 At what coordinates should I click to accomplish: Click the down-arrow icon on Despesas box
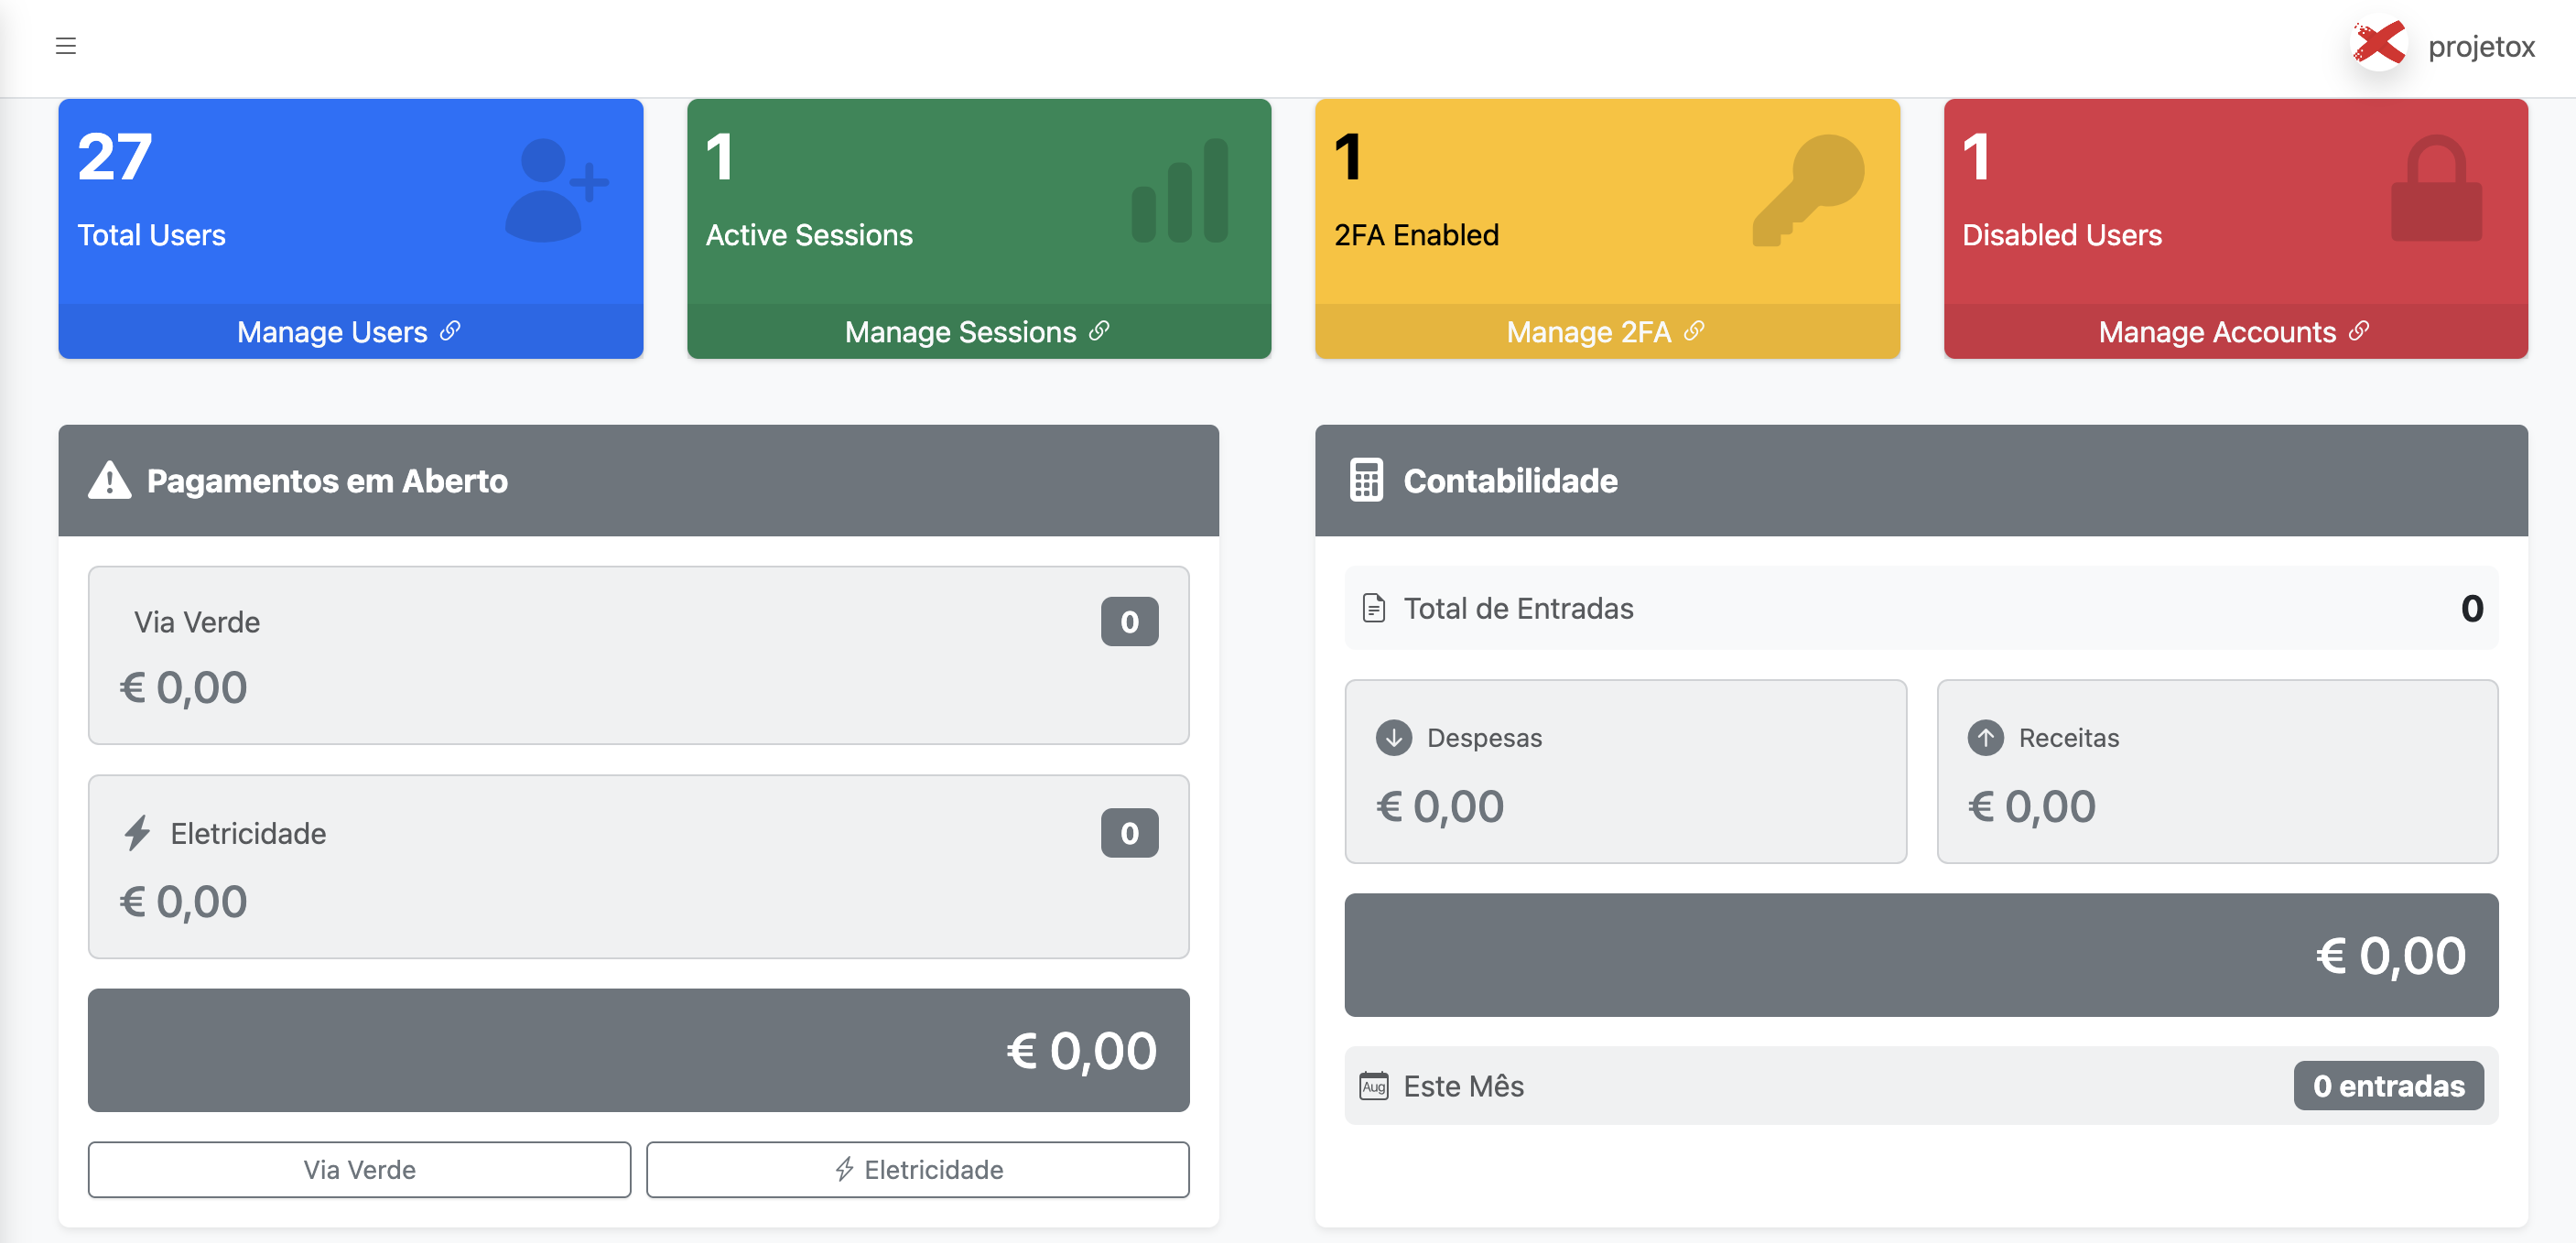(1394, 738)
